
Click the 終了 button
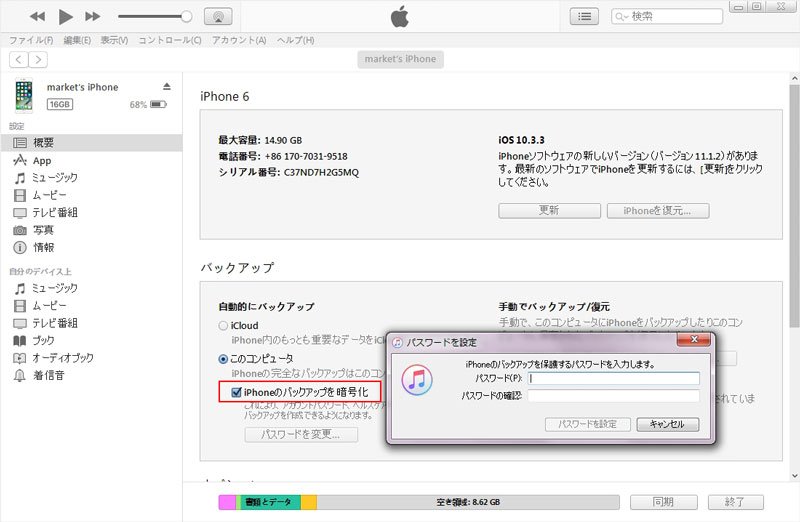(x=735, y=502)
